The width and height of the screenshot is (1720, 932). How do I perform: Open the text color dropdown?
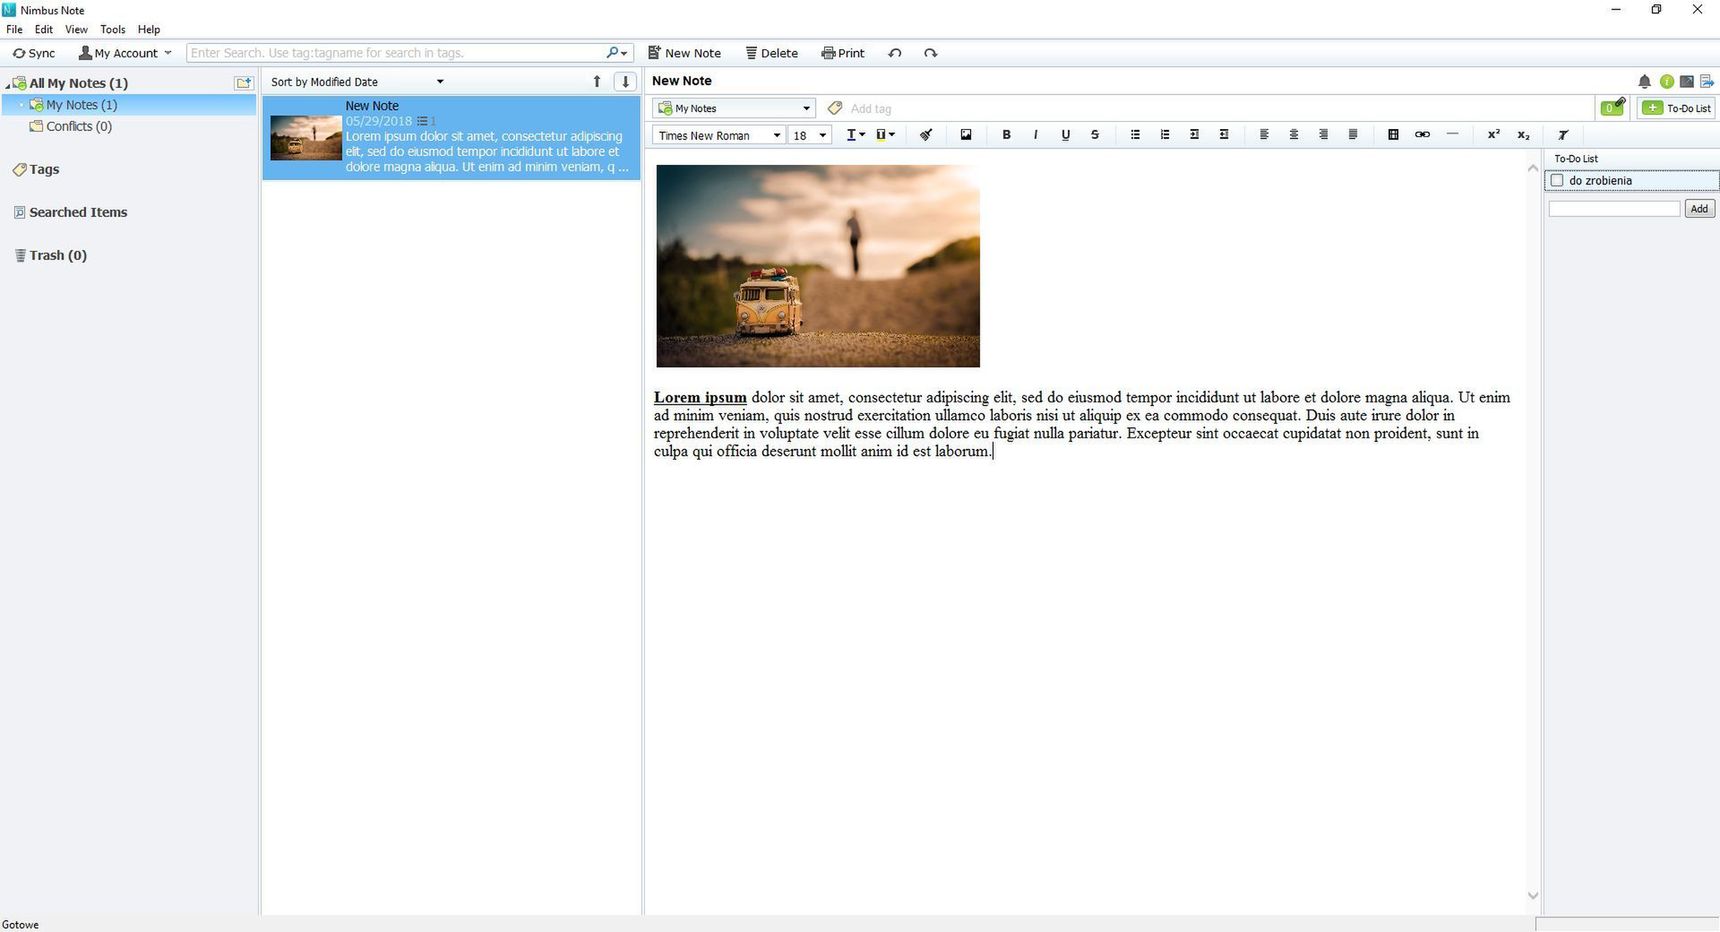coord(856,135)
